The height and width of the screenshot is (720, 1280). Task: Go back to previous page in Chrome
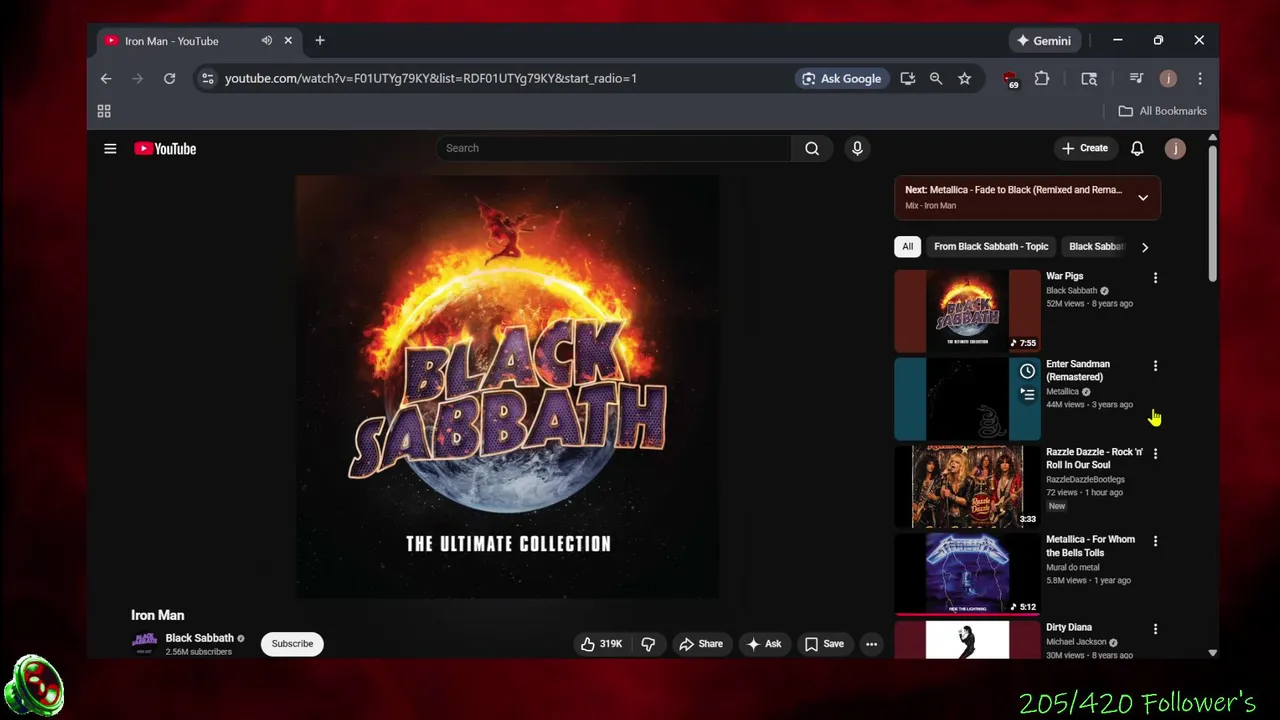pos(106,78)
